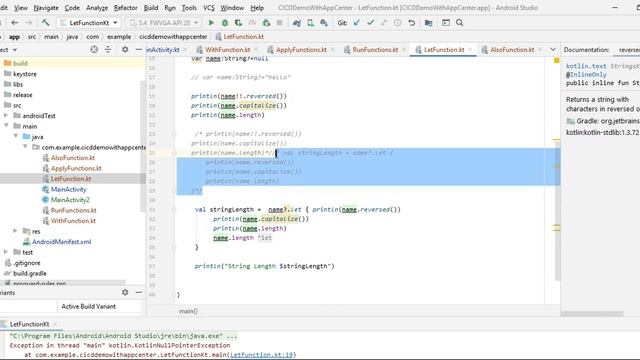The width and height of the screenshot is (640, 360).
Task: Expand the res folder
Action: pyautogui.click(x=16, y=231)
